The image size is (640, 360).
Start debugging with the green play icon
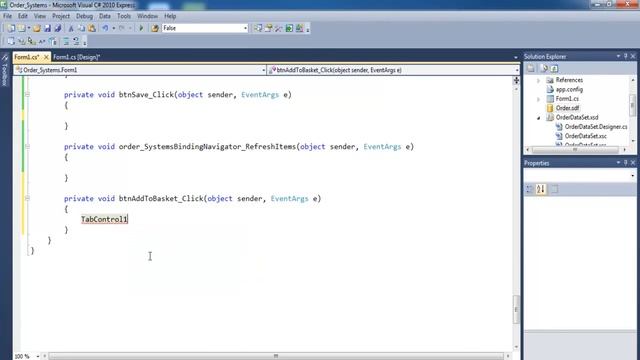pyautogui.click(x=141, y=28)
